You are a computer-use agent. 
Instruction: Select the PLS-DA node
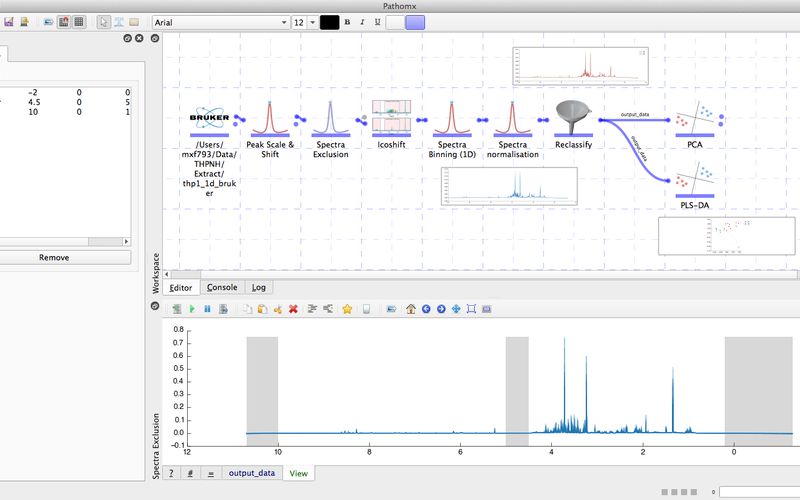pos(695,180)
